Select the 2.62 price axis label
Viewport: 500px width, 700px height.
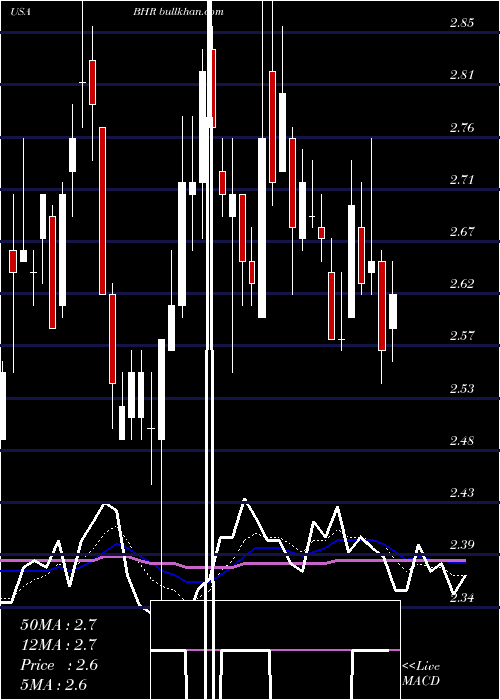tap(462, 283)
